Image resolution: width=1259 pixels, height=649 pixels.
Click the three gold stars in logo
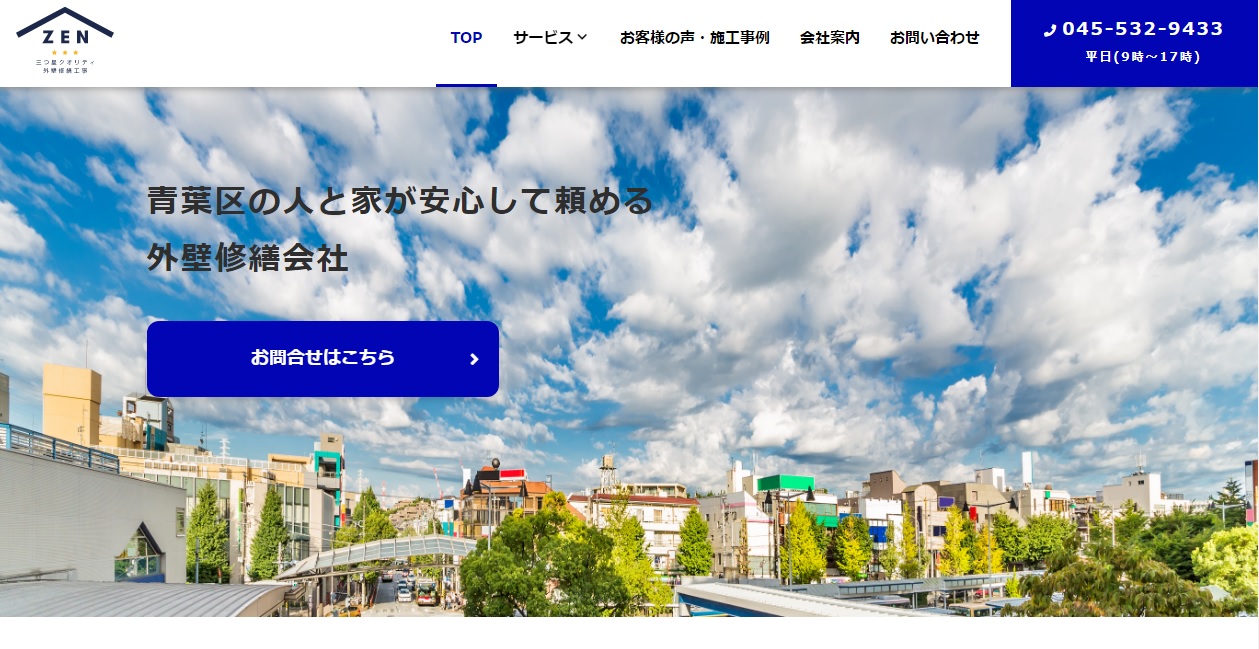click(65, 52)
